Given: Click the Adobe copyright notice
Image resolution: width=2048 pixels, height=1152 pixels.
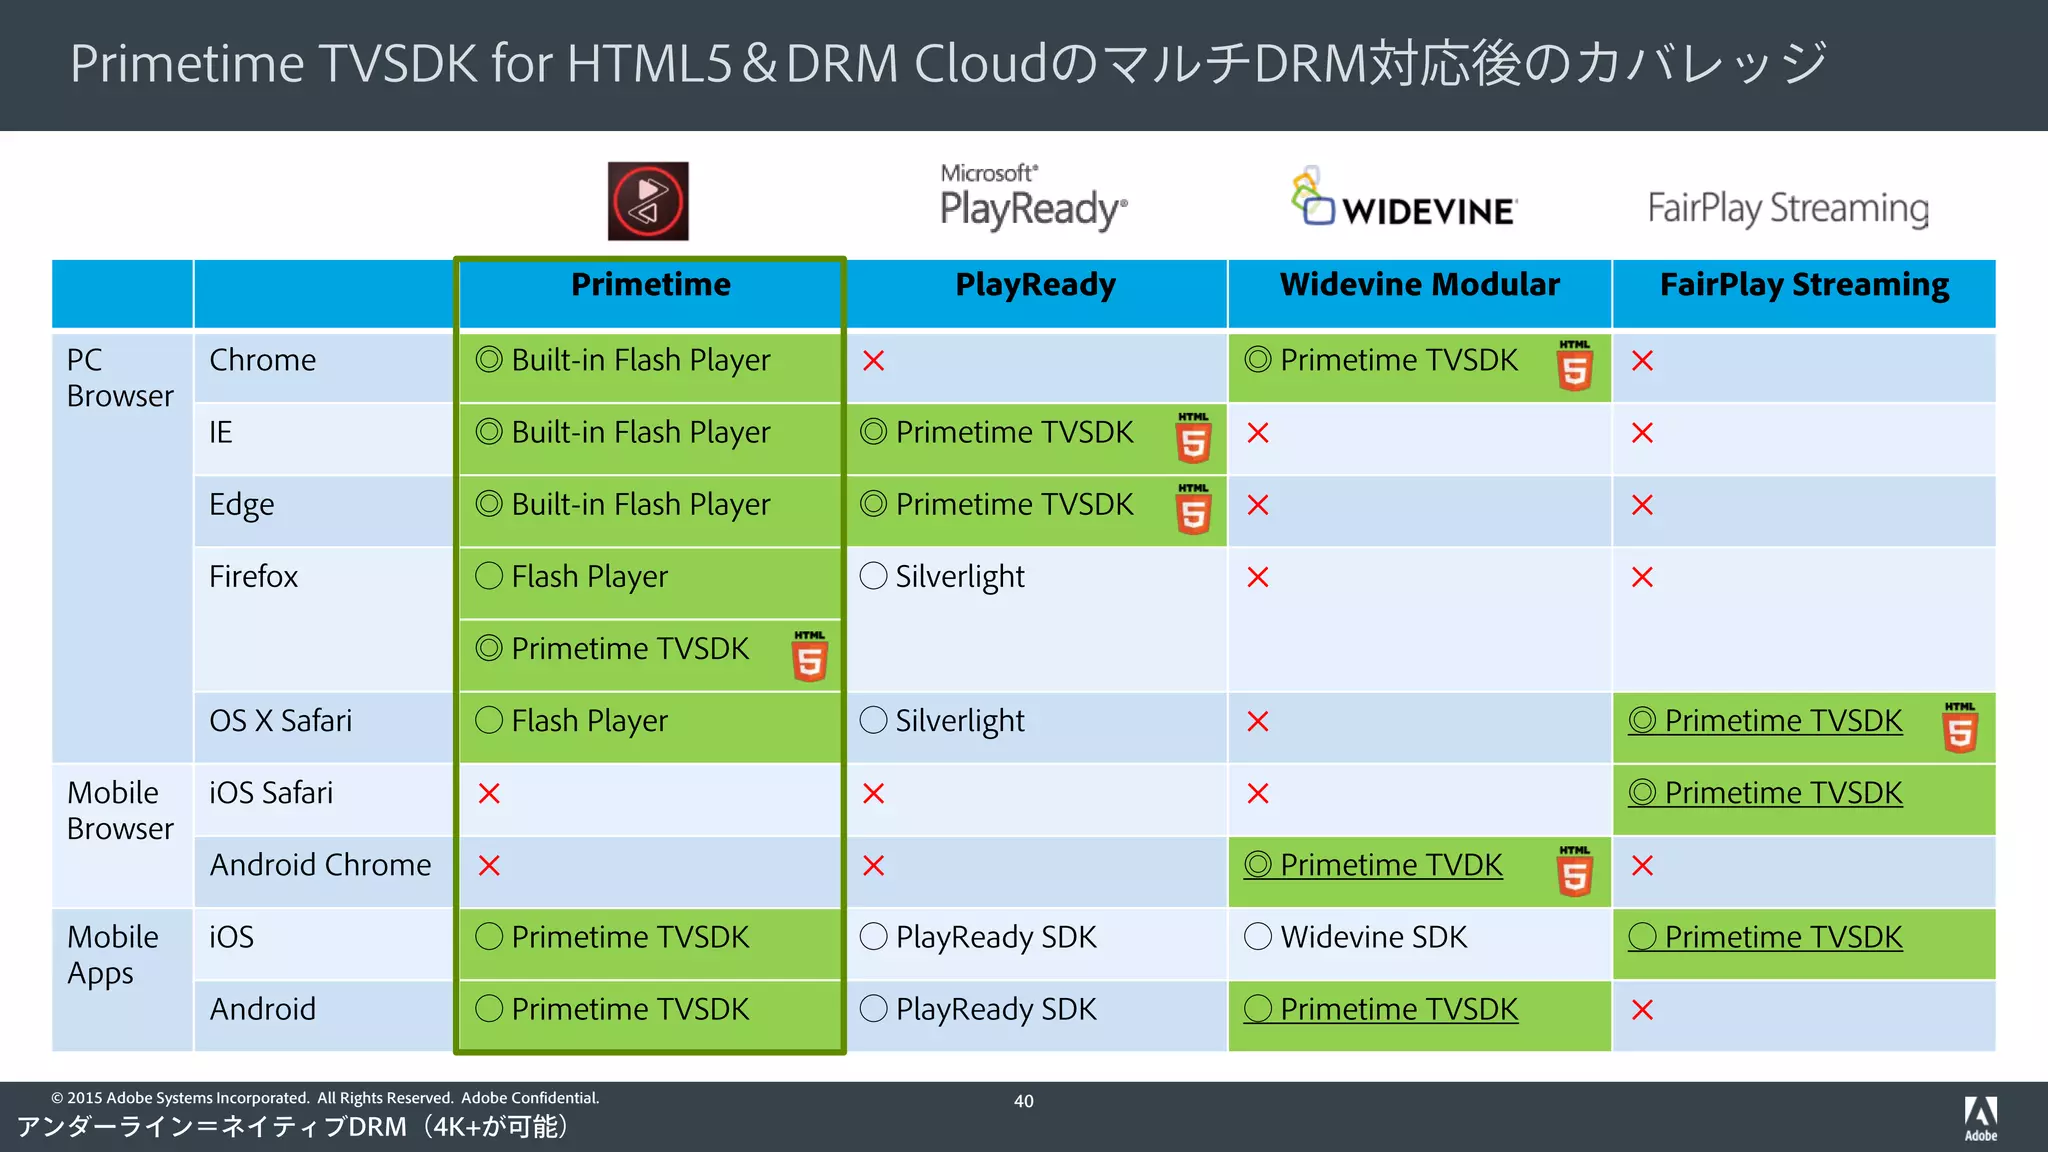Looking at the screenshot, I should coord(325,1098).
